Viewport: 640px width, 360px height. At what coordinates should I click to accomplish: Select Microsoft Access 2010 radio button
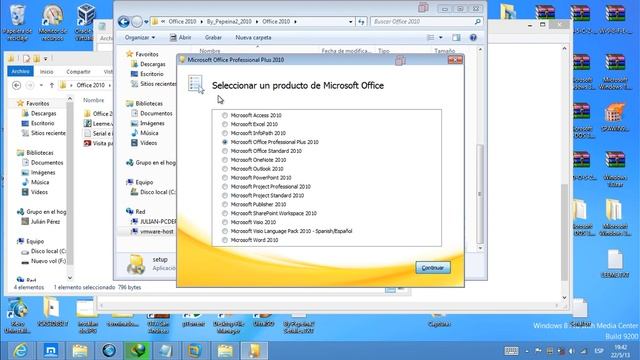[x=224, y=116]
